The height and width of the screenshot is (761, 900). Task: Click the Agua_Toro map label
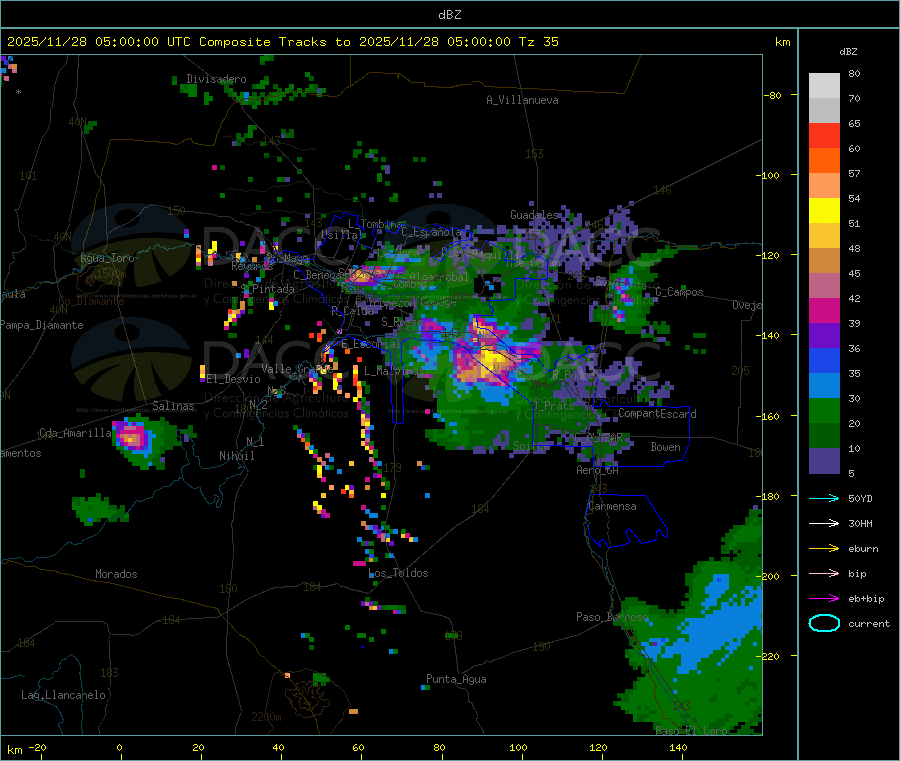click(x=107, y=258)
